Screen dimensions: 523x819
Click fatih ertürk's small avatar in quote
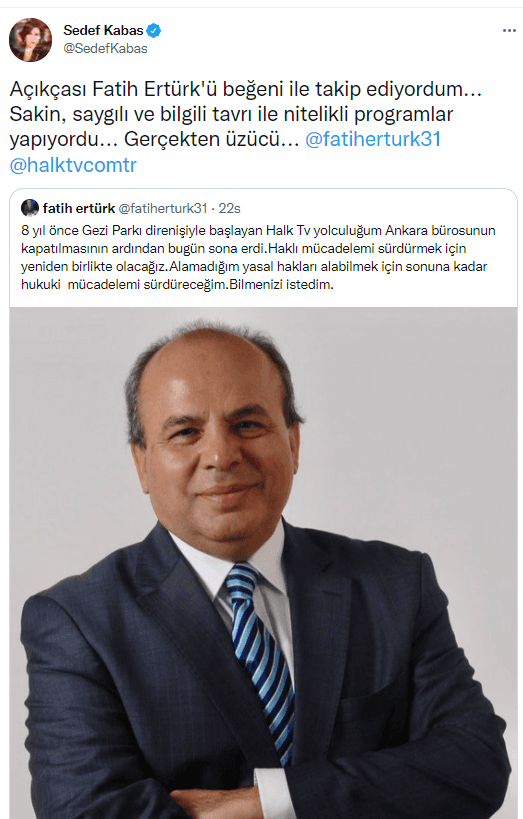coord(30,208)
